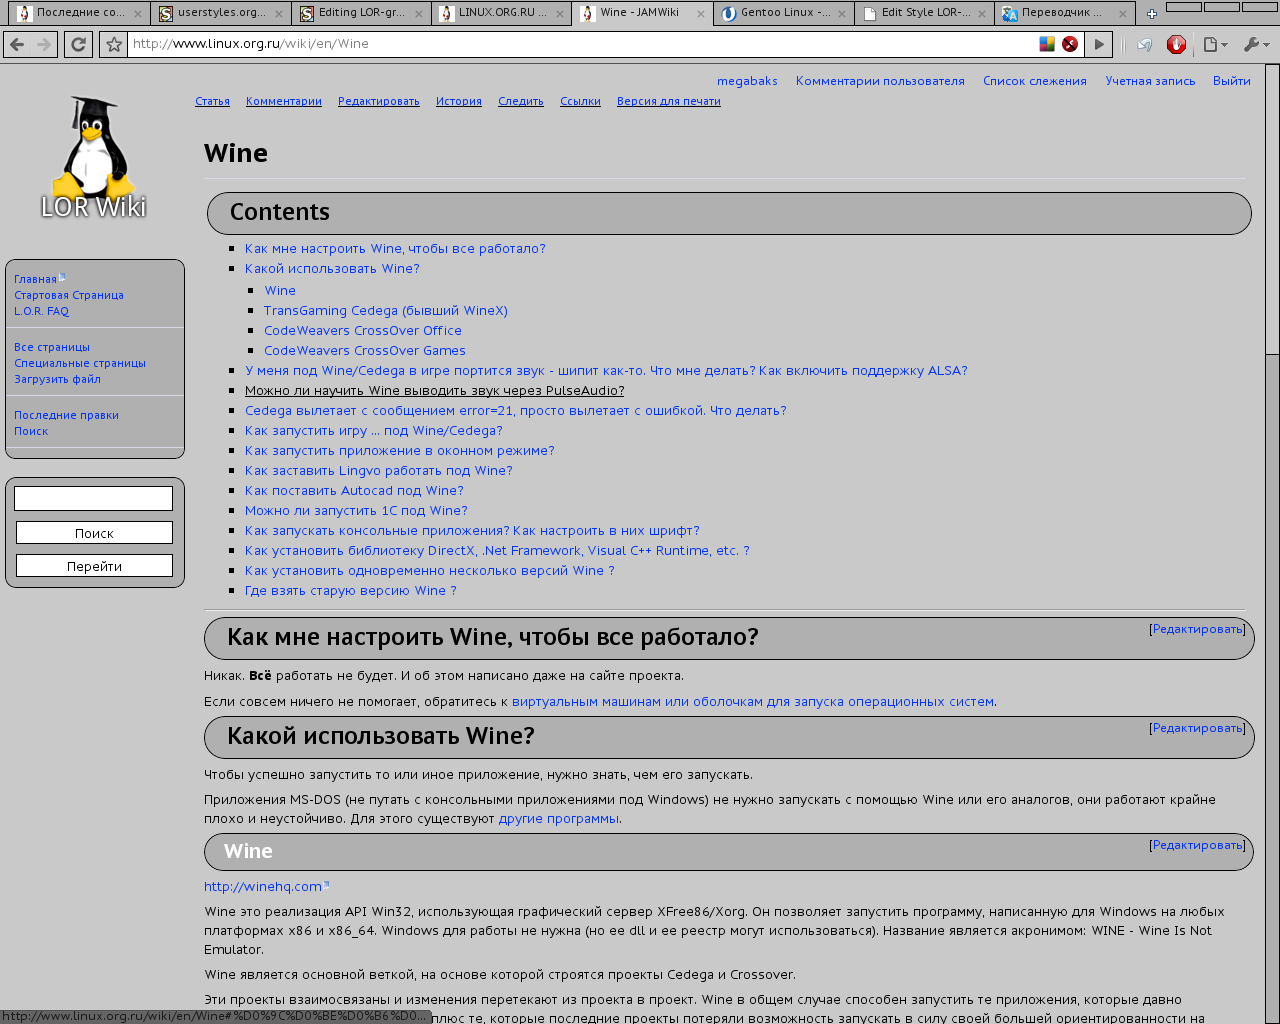1280x1024 pixels.
Task: Open Все страницы sidebar link
Action: pos(52,347)
